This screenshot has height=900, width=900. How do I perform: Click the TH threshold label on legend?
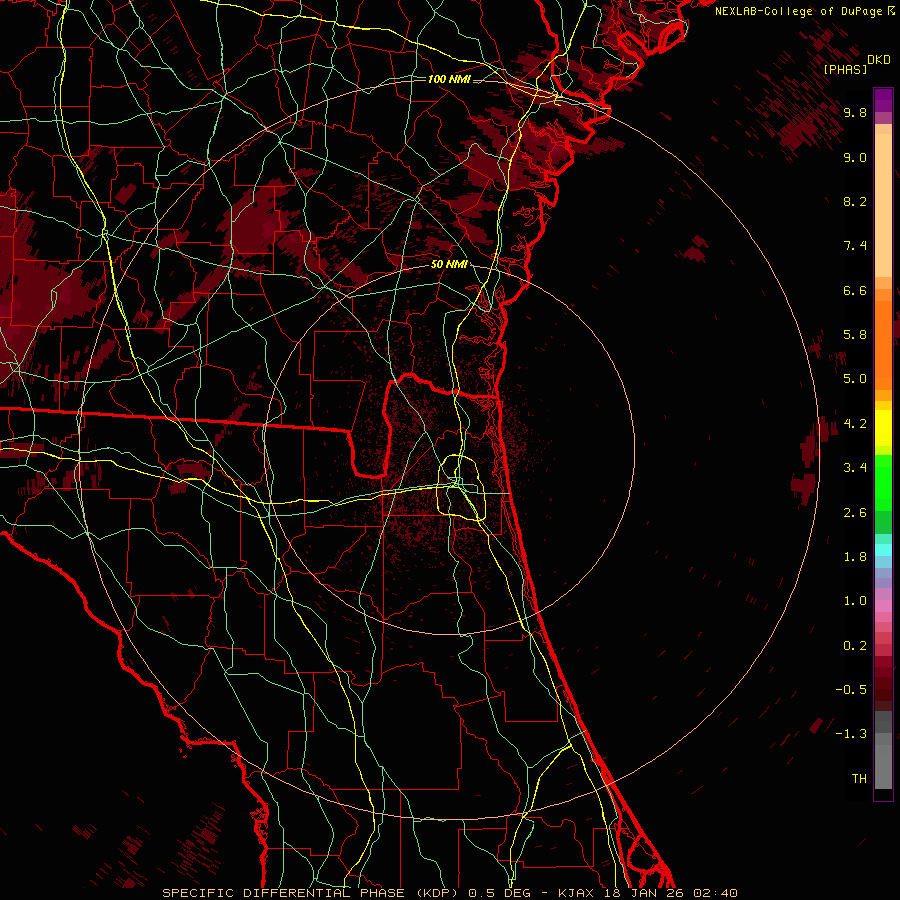tap(859, 779)
